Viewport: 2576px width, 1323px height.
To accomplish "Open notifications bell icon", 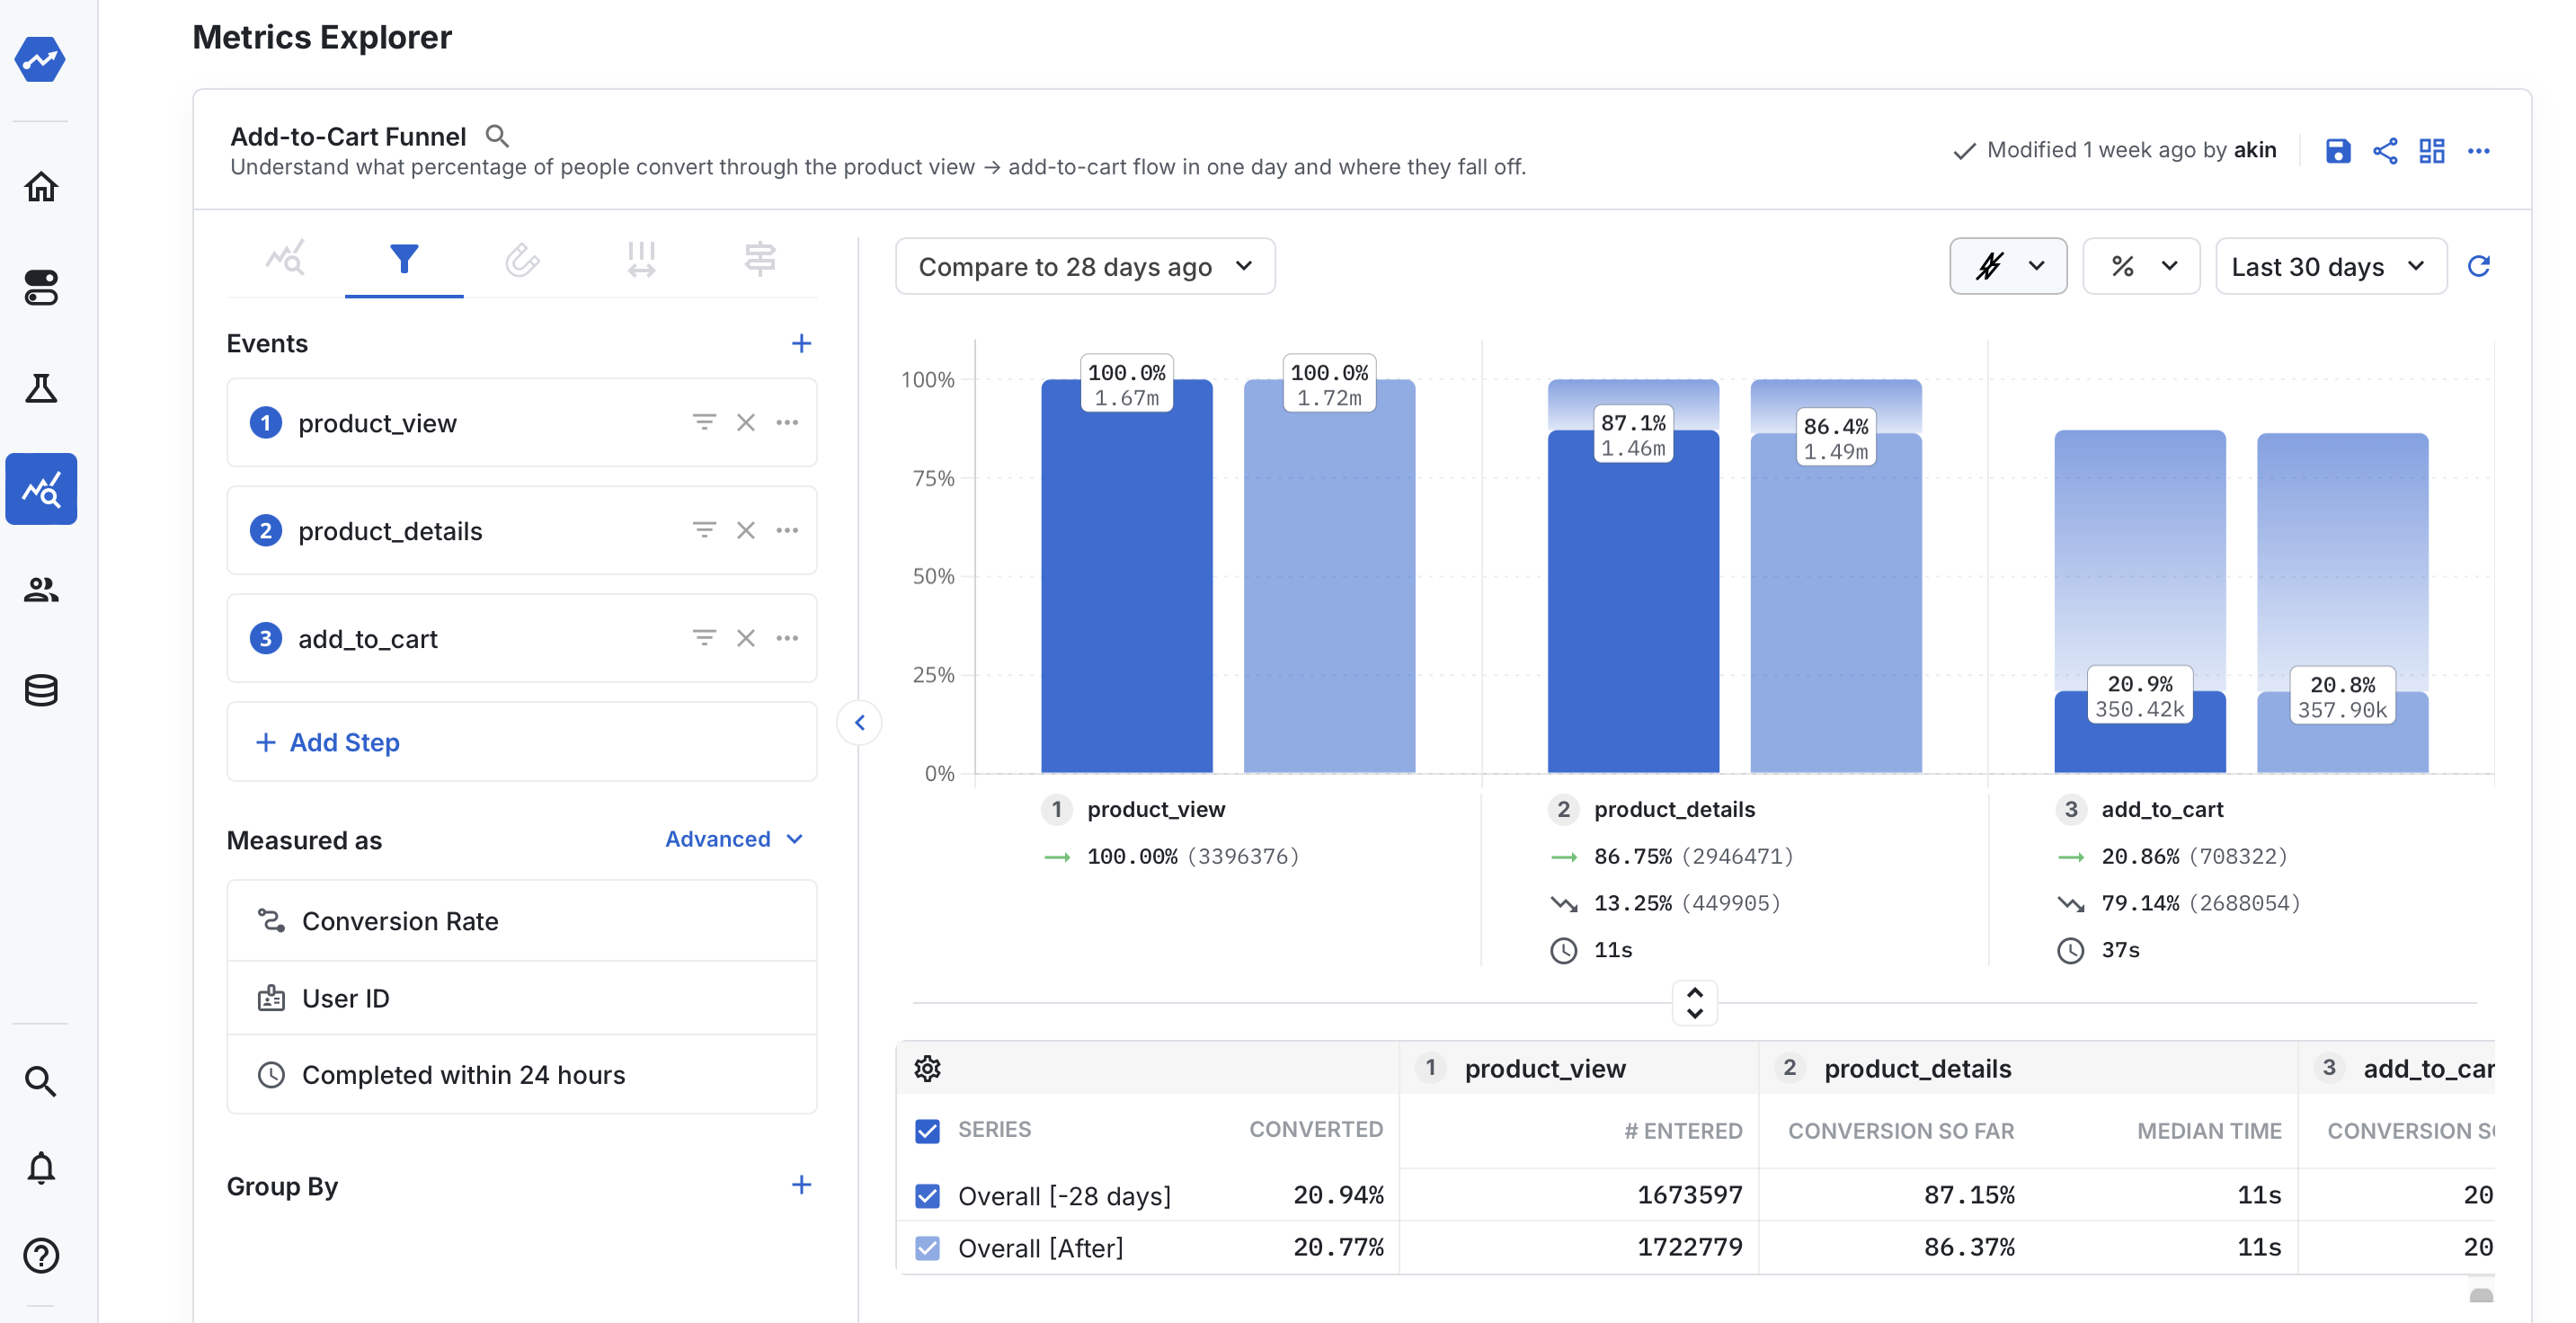I will pyautogui.click(x=41, y=1168).
